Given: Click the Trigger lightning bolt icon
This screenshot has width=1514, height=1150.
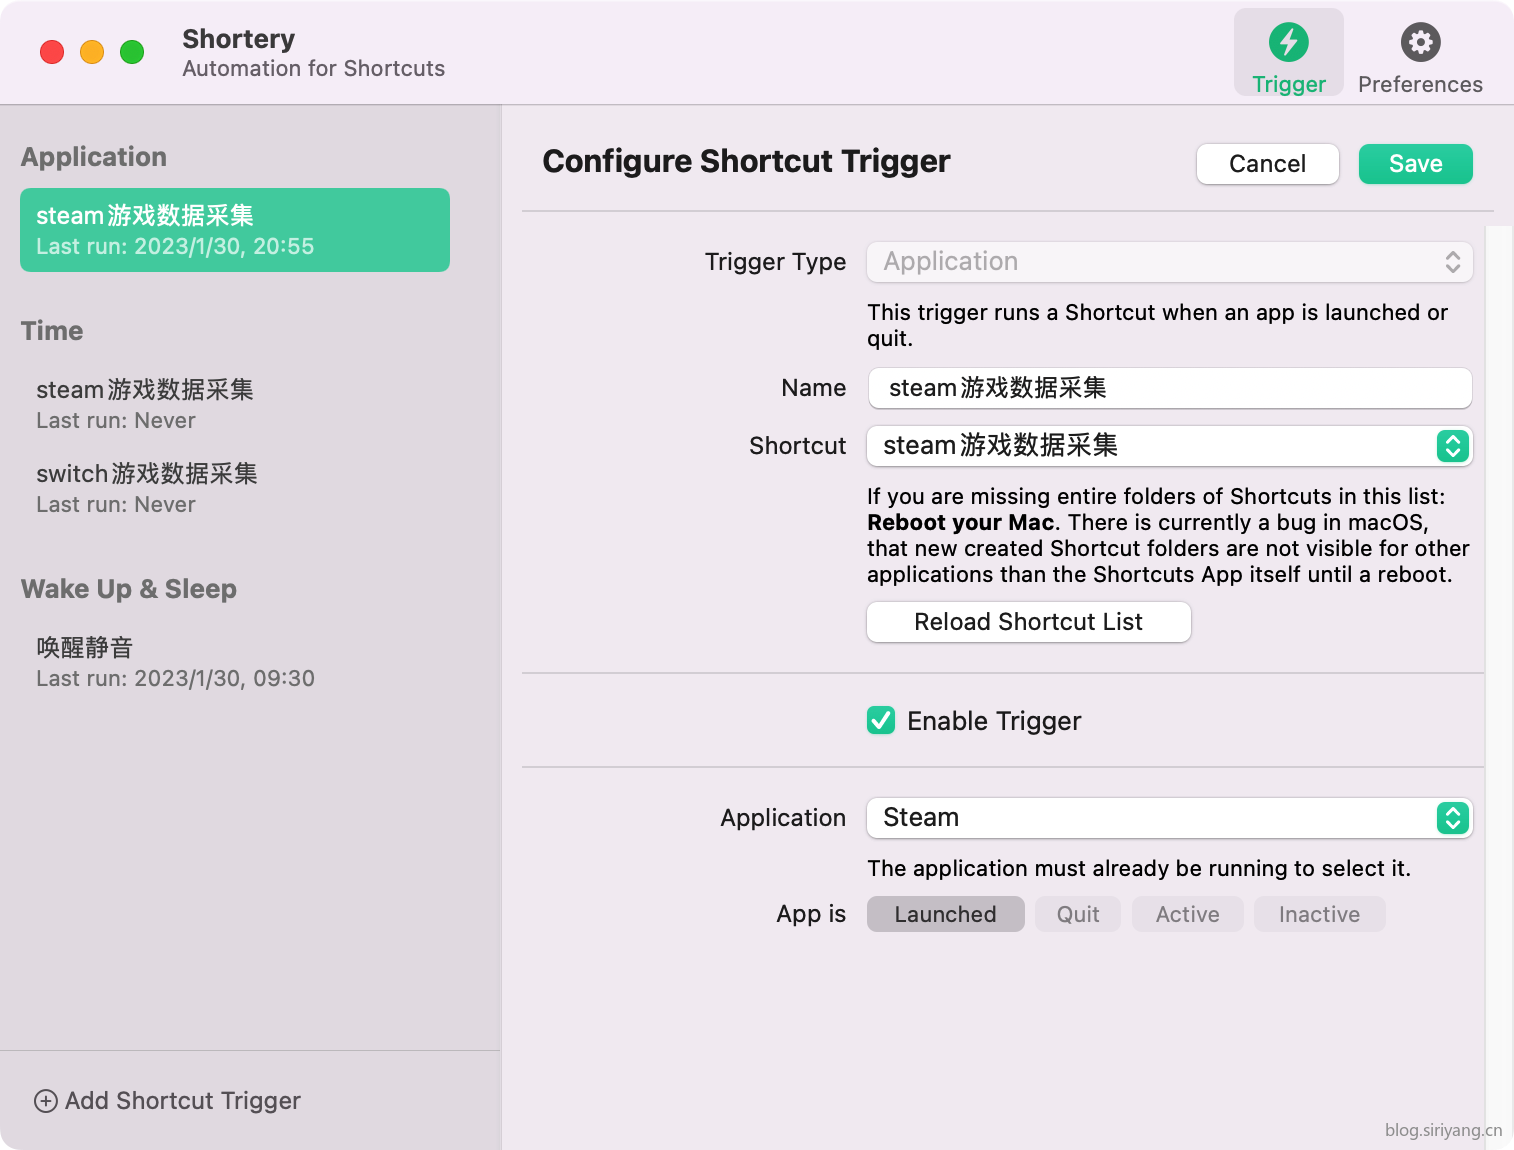Looking at the screenshot, I should tap(1288, 42).
